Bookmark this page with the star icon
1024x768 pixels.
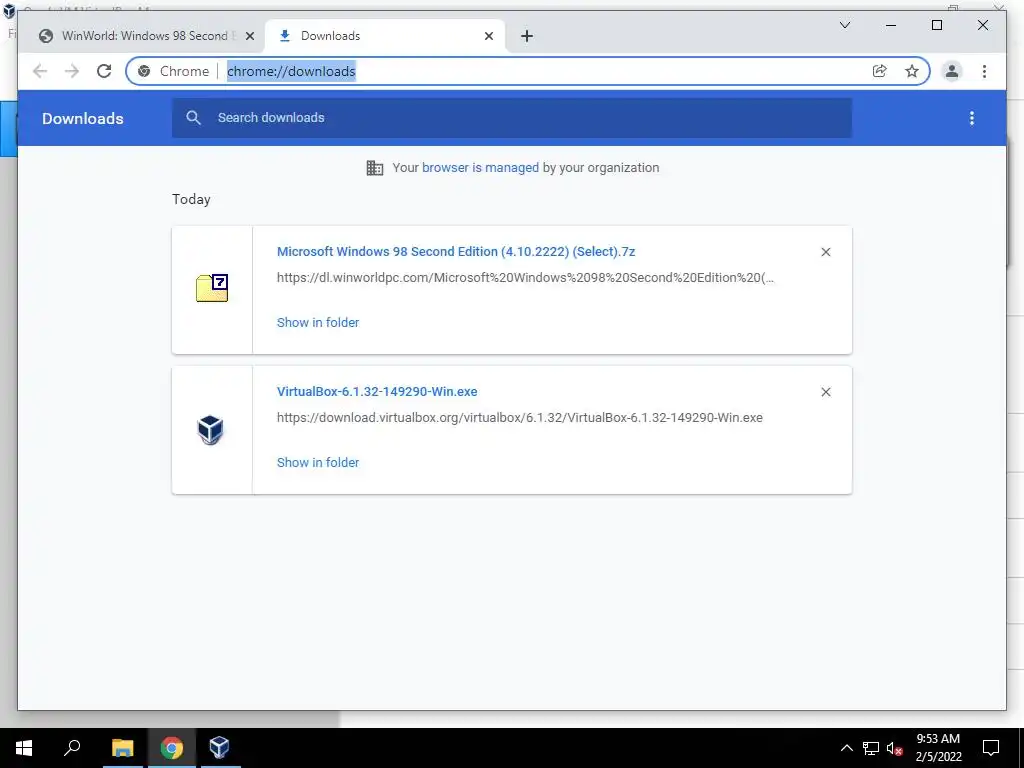click(x=912, y=71)
